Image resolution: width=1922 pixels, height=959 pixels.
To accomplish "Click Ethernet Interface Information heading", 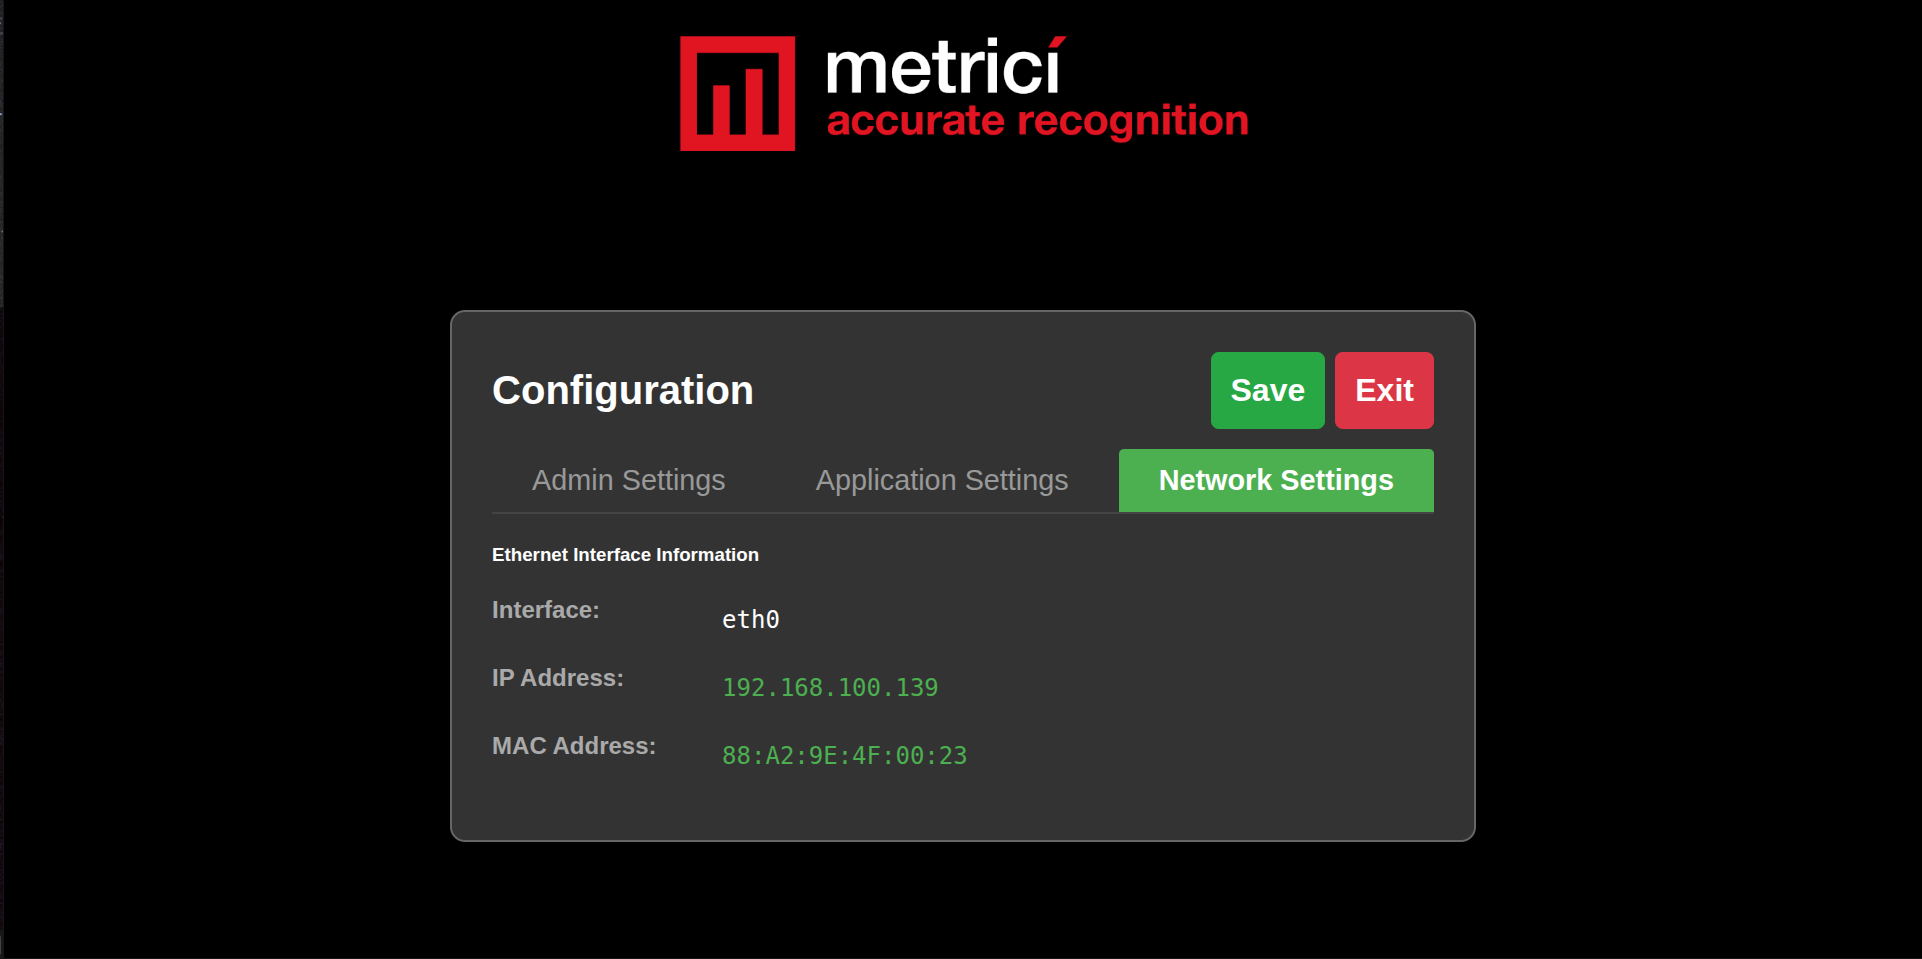I will [625, 555].
